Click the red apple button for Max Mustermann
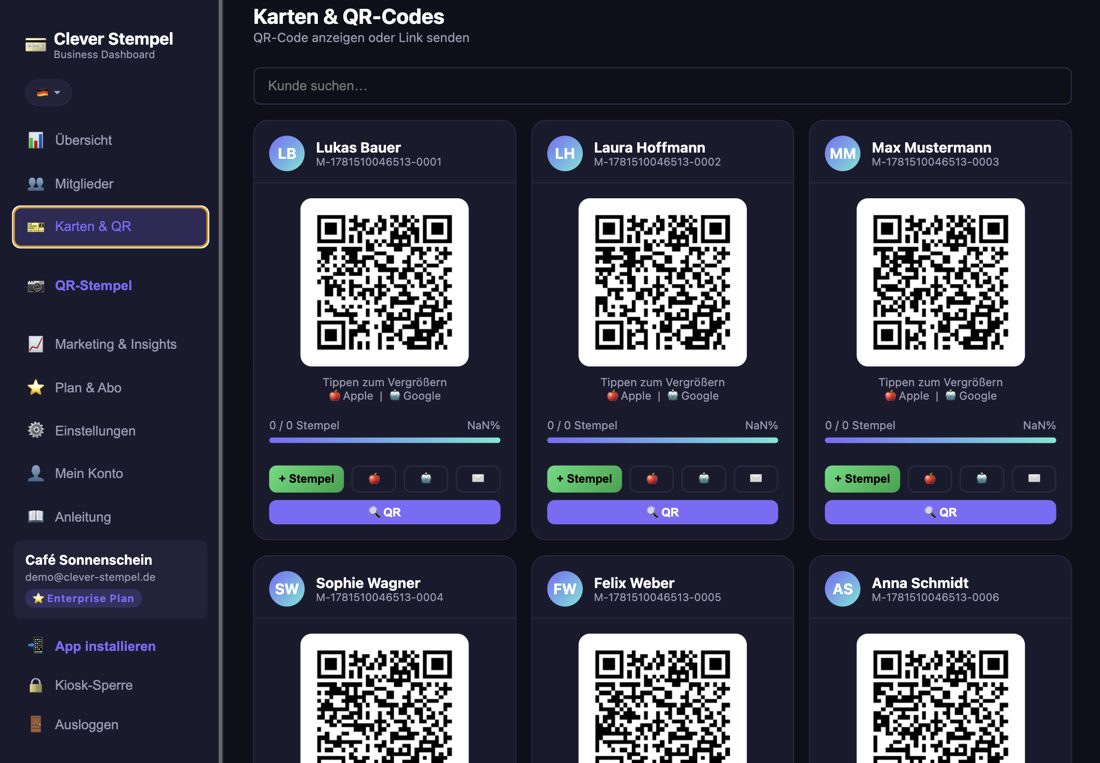This screenshot has height=763, width=1100. tap(930, 479)
